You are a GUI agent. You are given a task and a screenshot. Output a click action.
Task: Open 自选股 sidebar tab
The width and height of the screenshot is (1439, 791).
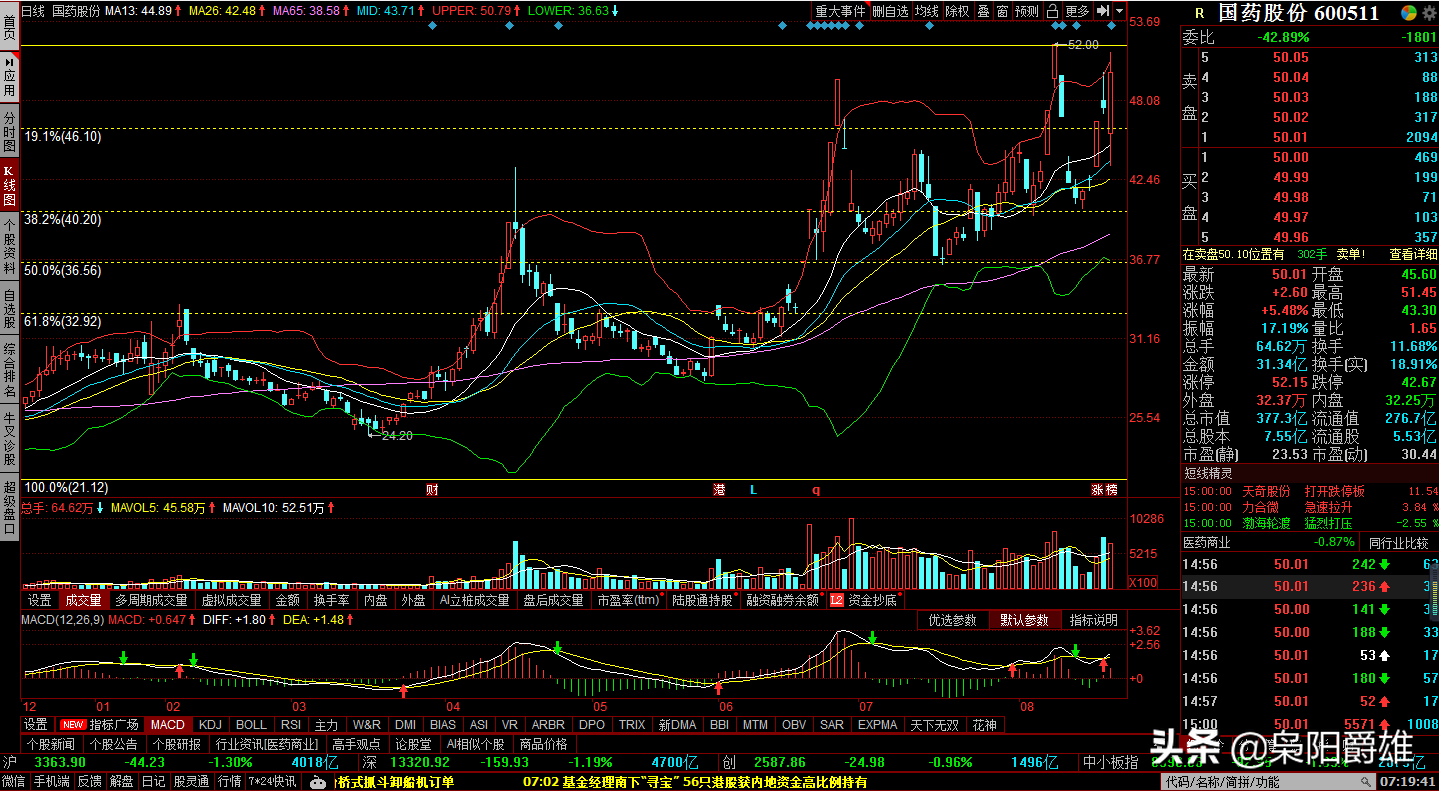coord(9,306)
